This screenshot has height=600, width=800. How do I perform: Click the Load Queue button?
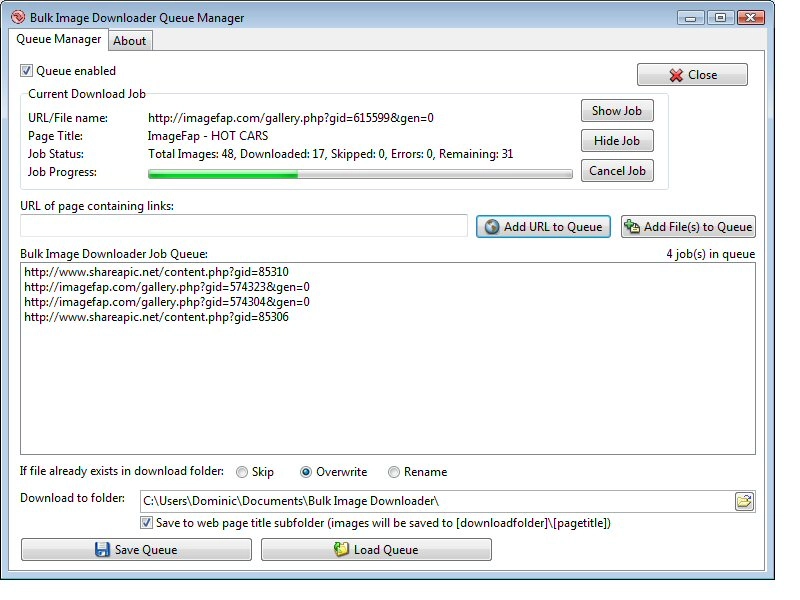(377, 549)
